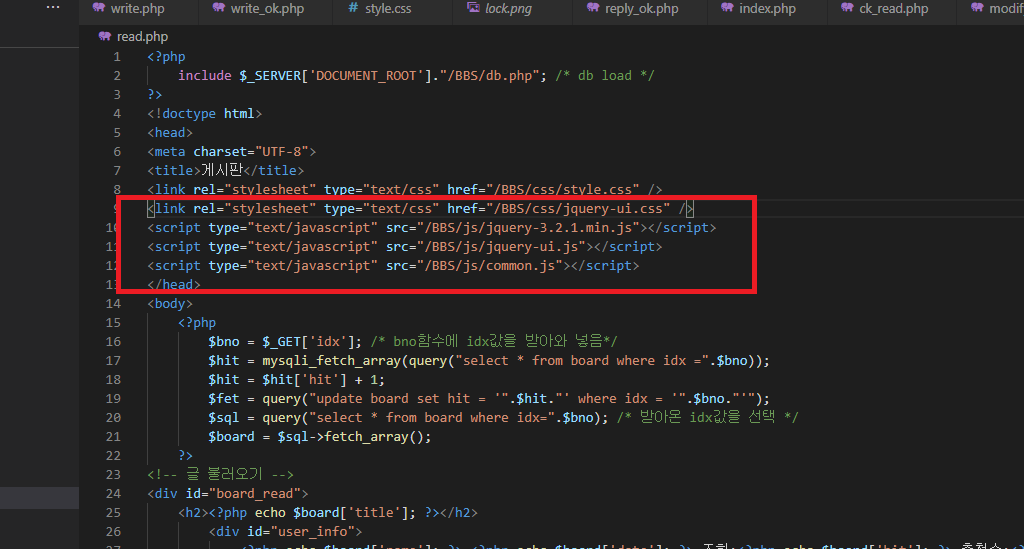Click the PHP icon on ck_read.php tab

[847, 8]
